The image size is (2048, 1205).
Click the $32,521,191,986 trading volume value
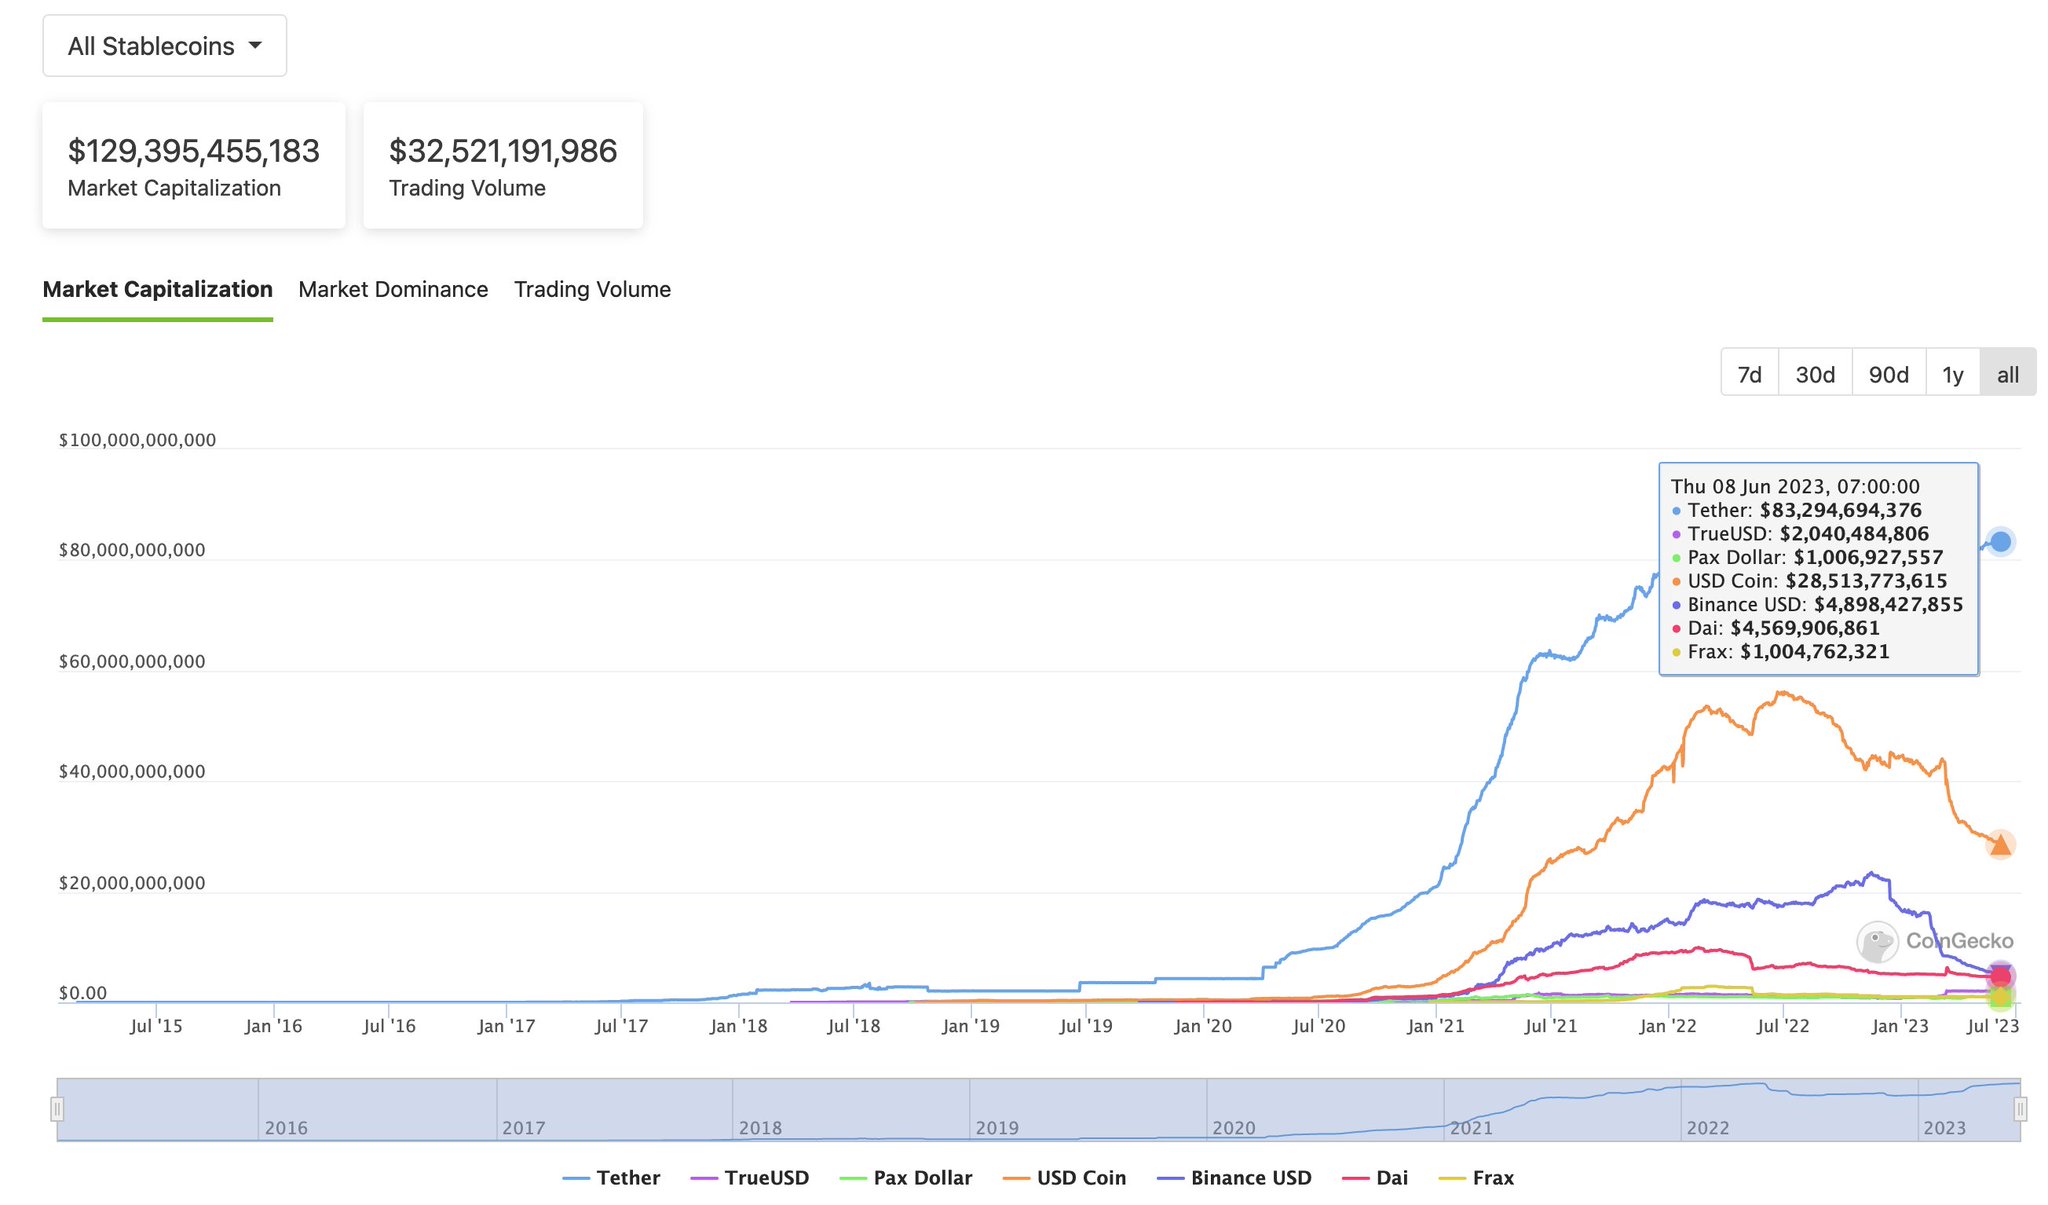click(503, 151)
